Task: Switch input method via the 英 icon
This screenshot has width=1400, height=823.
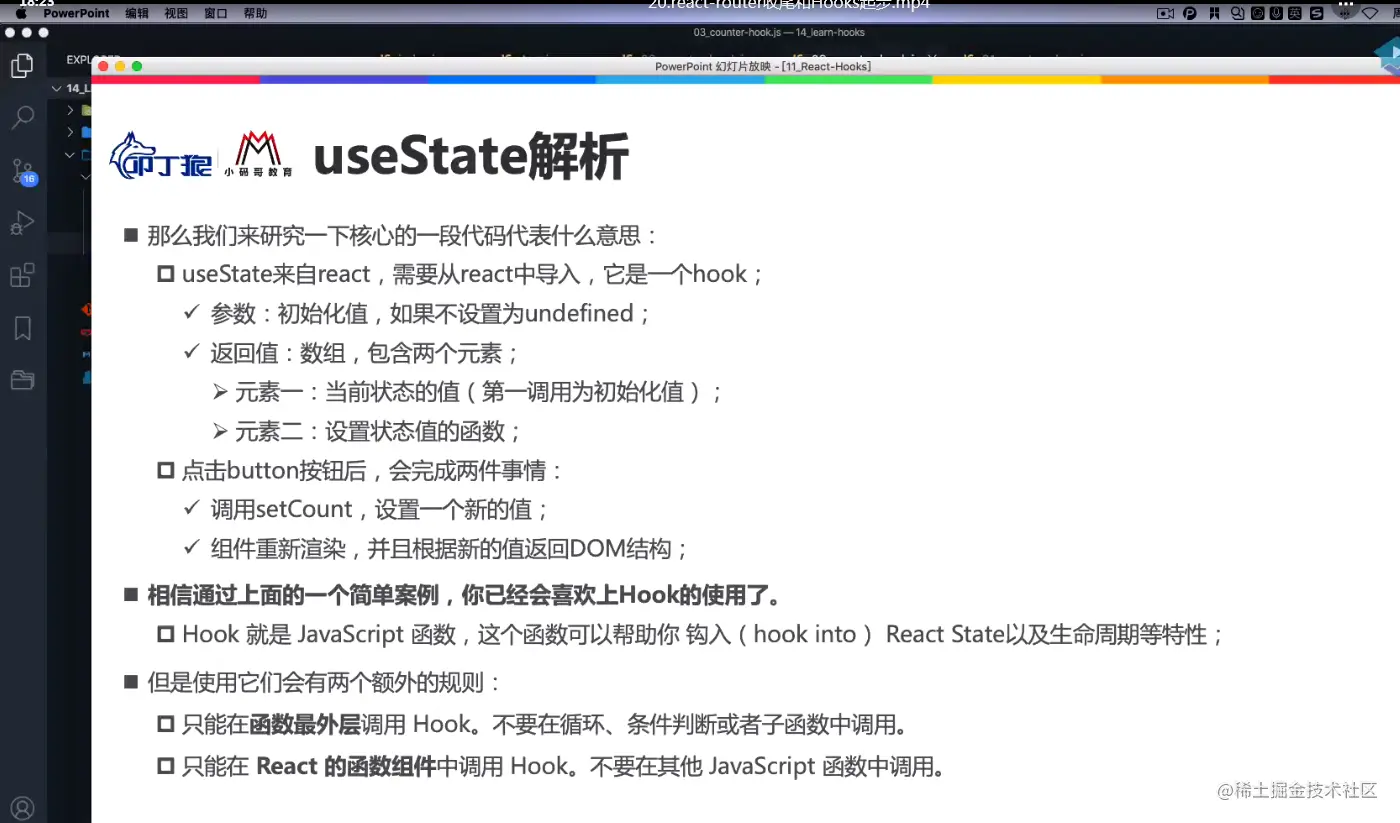Action: pyautogui.click(x=1295, y=14)
